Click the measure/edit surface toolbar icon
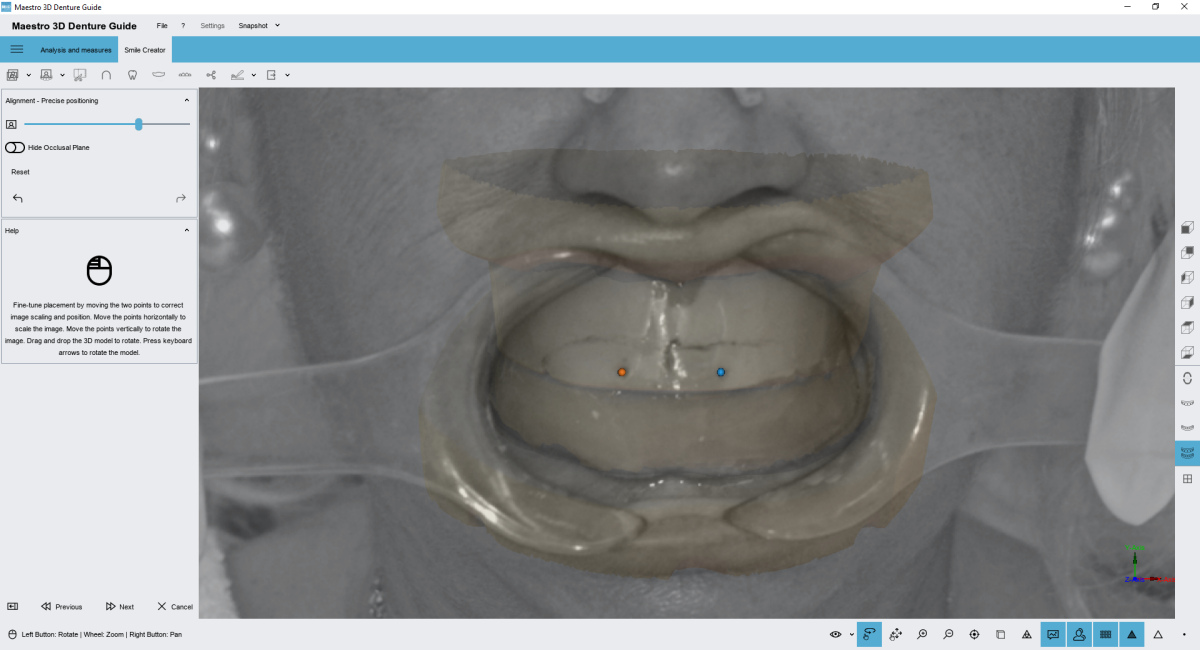This screenshot has height=650, width=1200. click(x=237, y=75)
